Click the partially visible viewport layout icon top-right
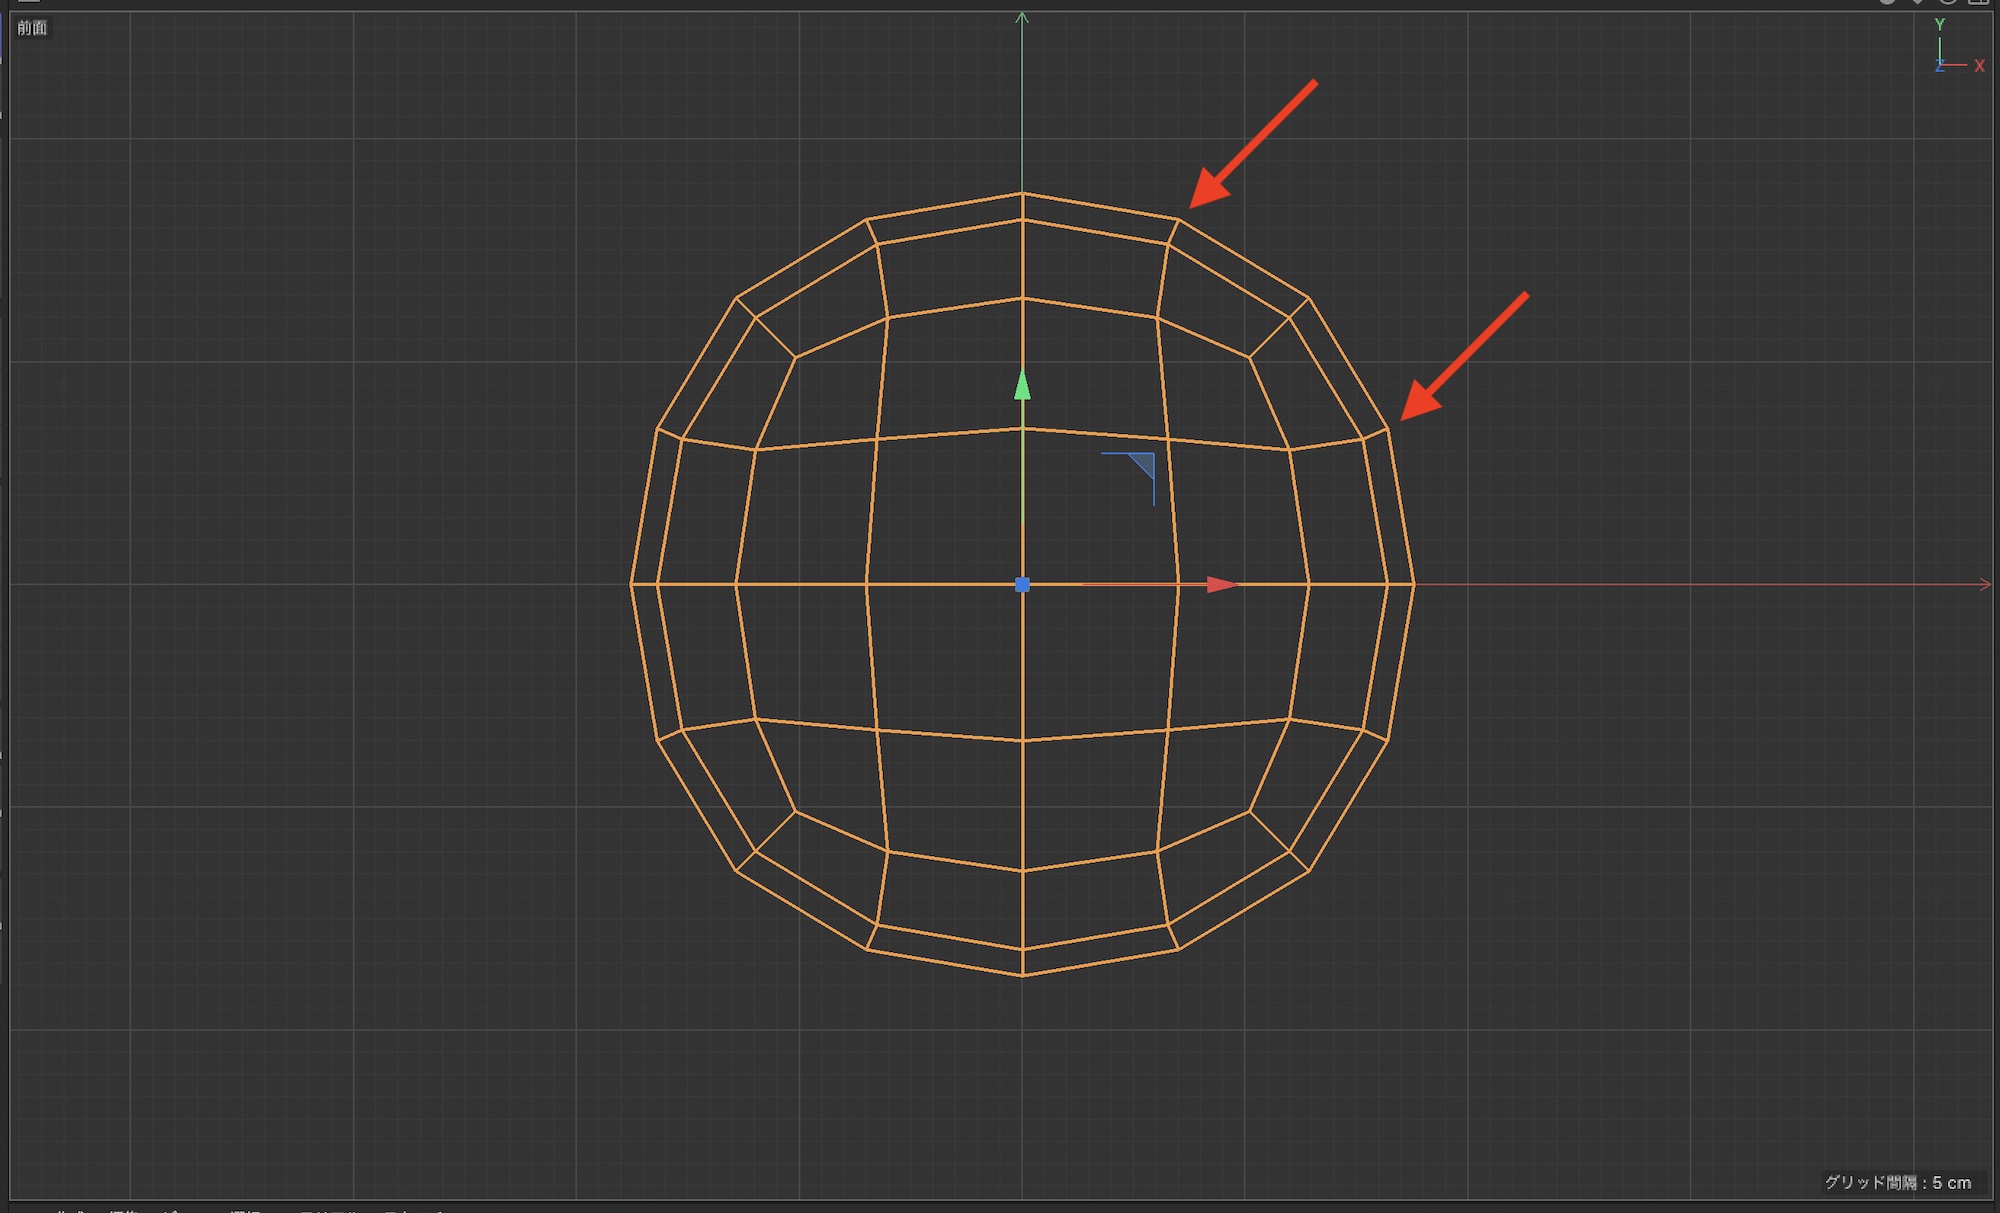This screenshot has height=1213, width=2000. pos(1978,3)
